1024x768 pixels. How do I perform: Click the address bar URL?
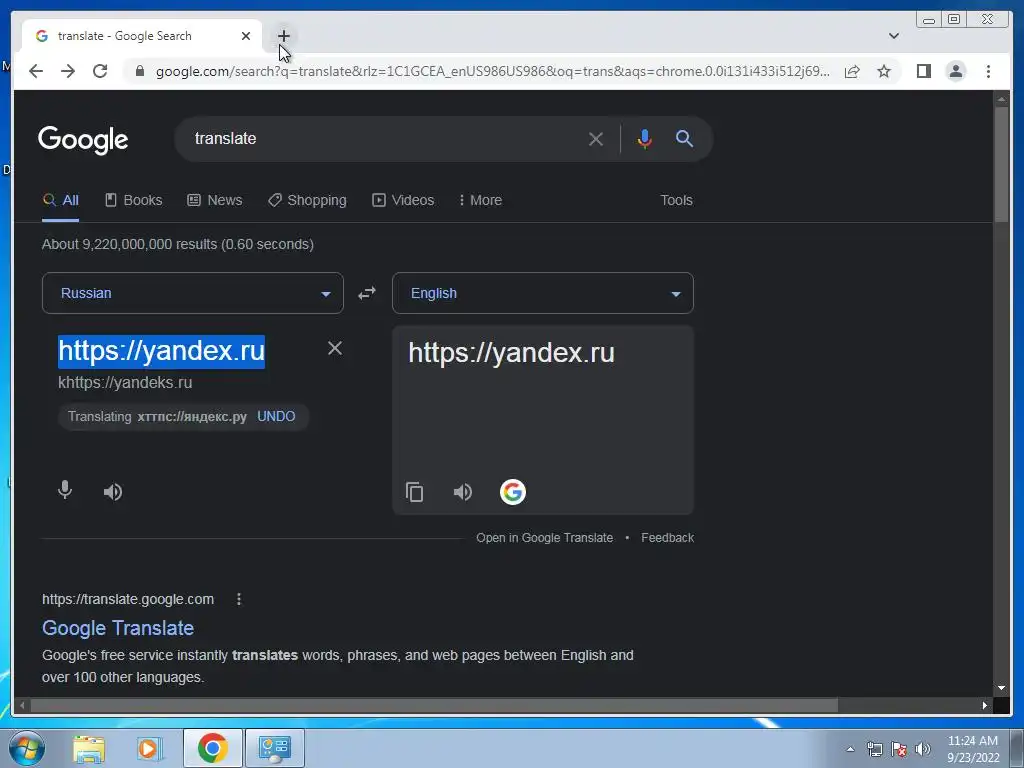coord(493,71)
